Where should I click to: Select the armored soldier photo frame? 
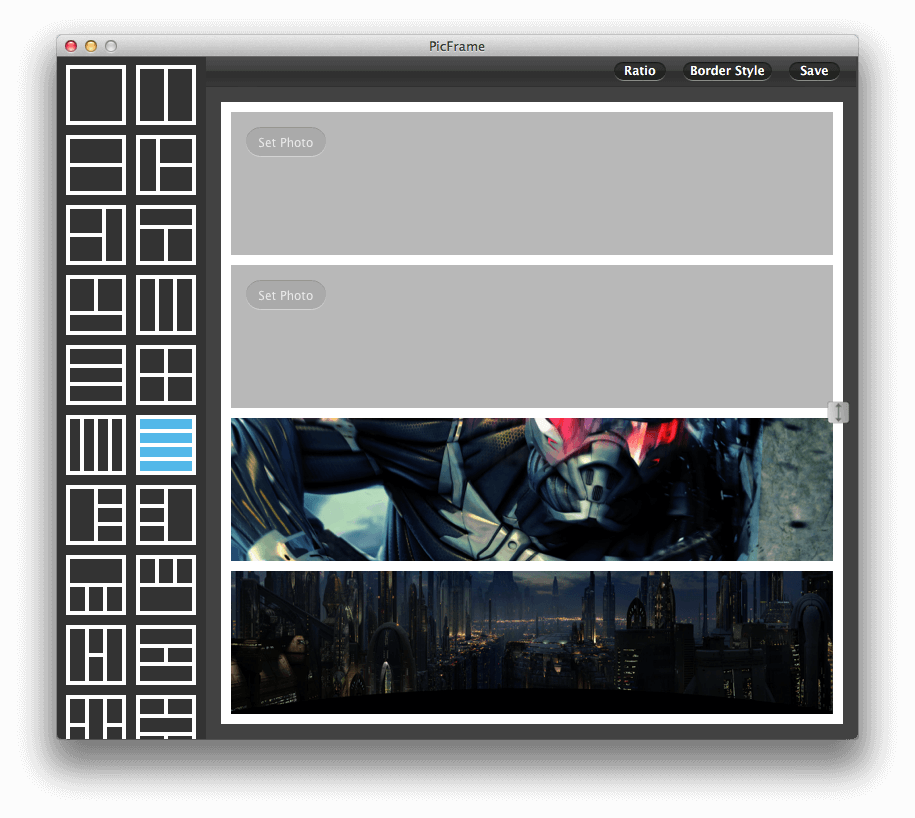(532, 489)
